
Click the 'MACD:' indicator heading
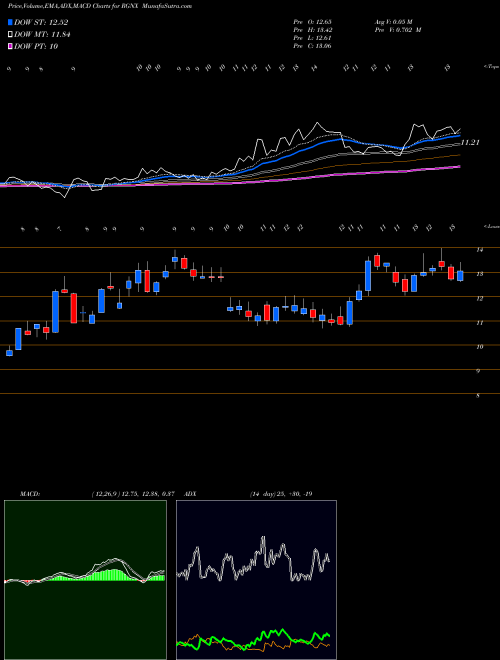30,494
